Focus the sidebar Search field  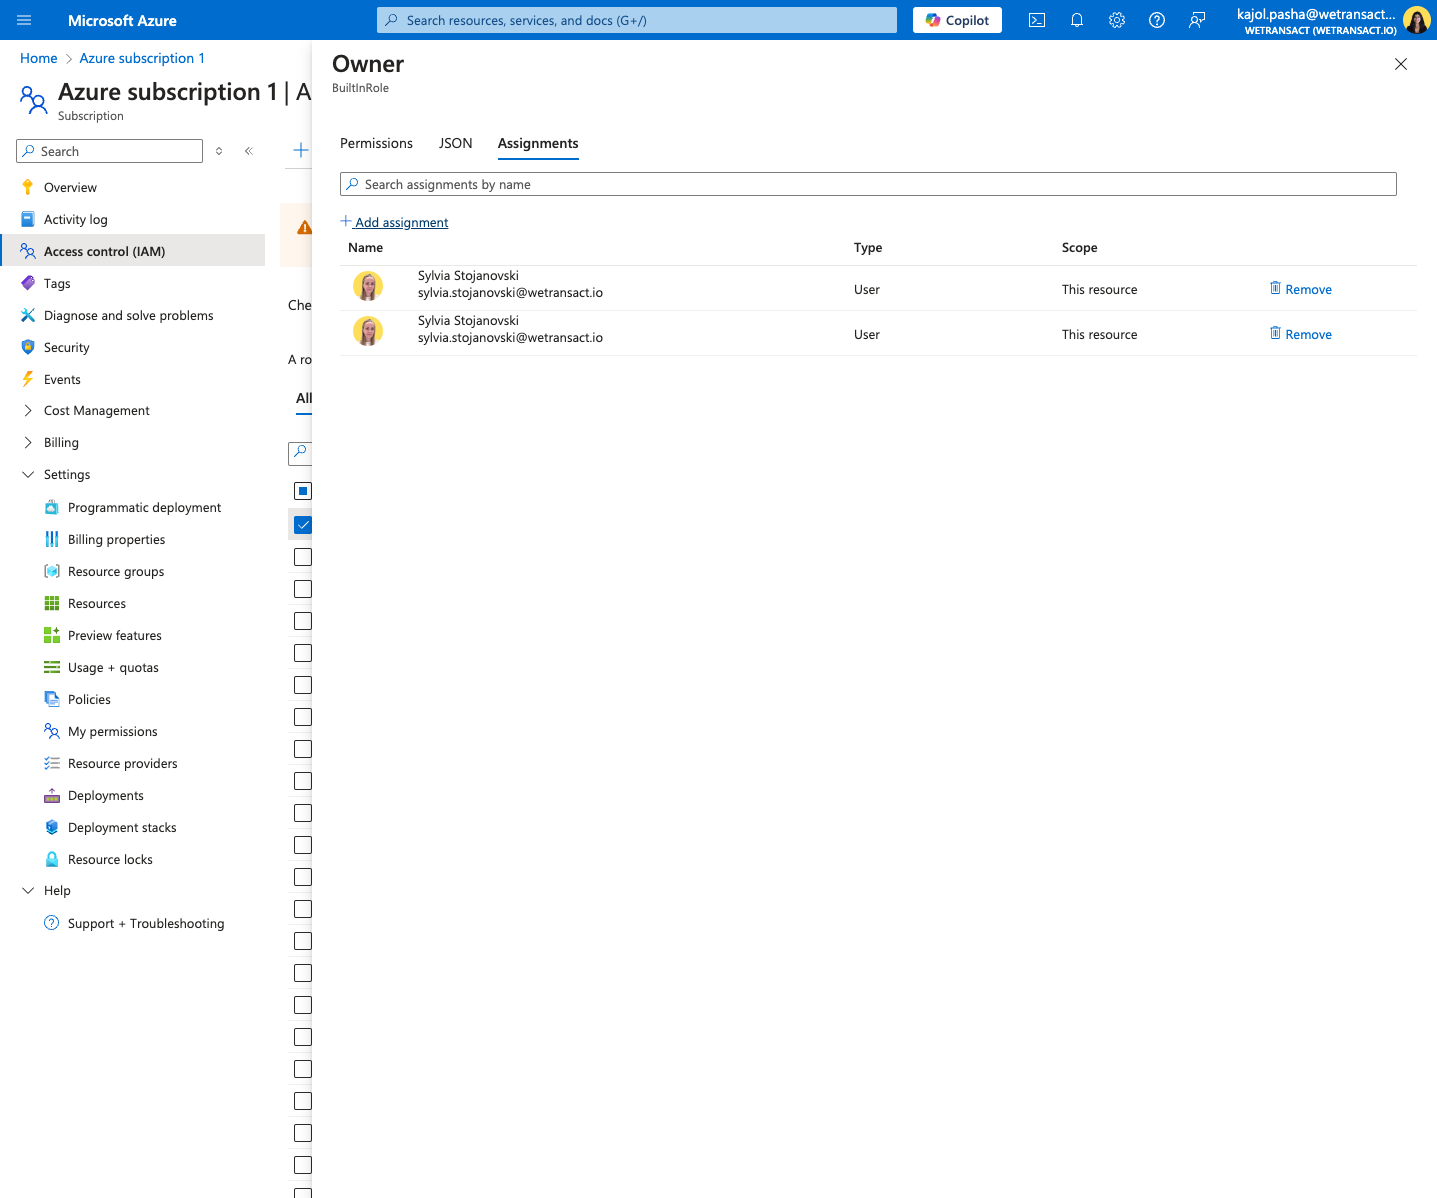(x=110, y=151)
